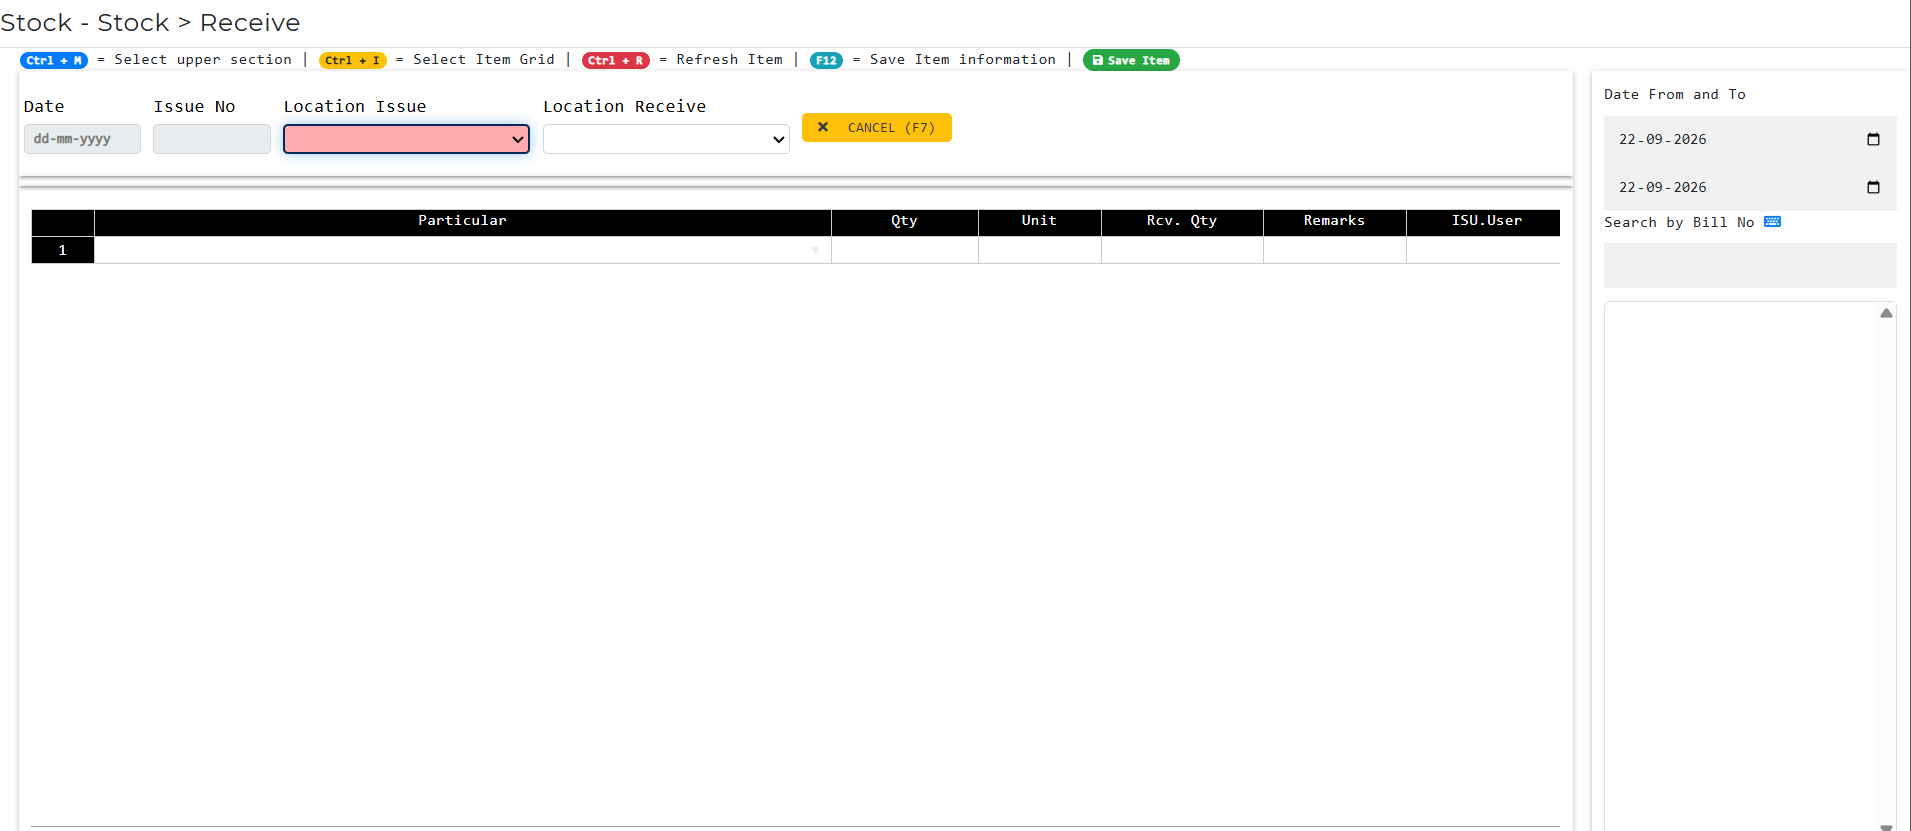Click the Qty column header
The width and height of the screenshot is (1911, 831).
(904, 221)
